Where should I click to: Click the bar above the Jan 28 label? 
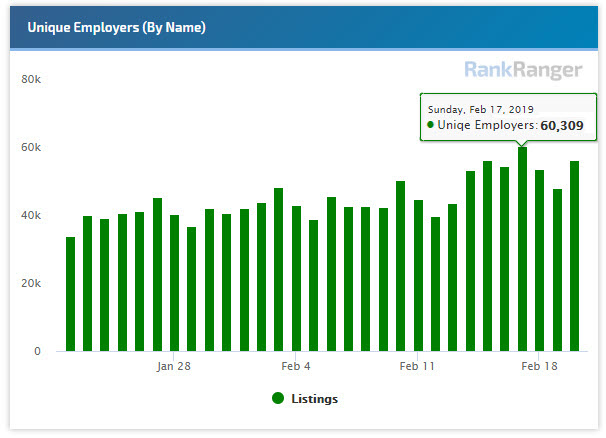(x=175, y=283)
